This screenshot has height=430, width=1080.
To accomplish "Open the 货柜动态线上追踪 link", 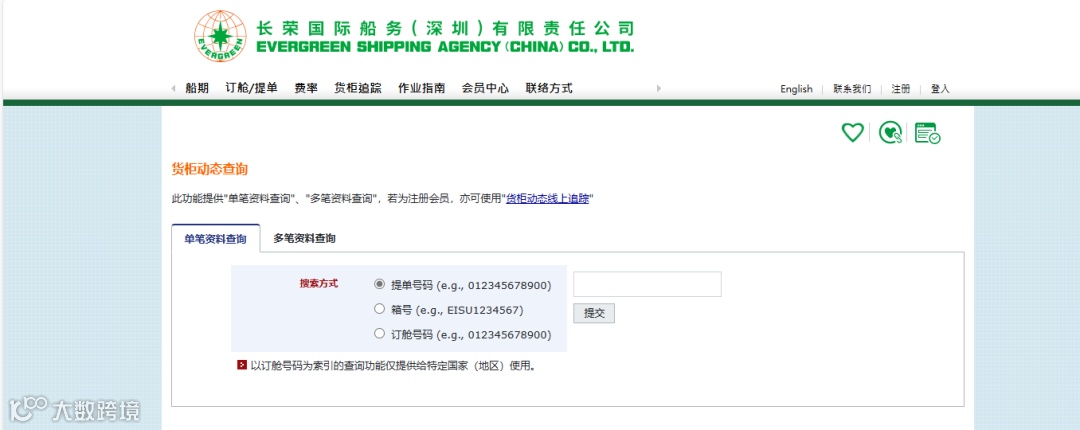I will 548,199.
